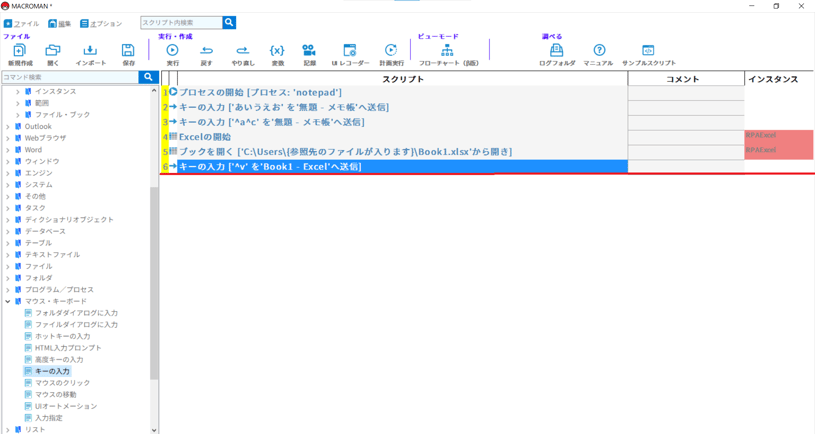Click the 新規作成 (New) toolbar icon
This screenshot has width=815, height=434.
(19, 53)
